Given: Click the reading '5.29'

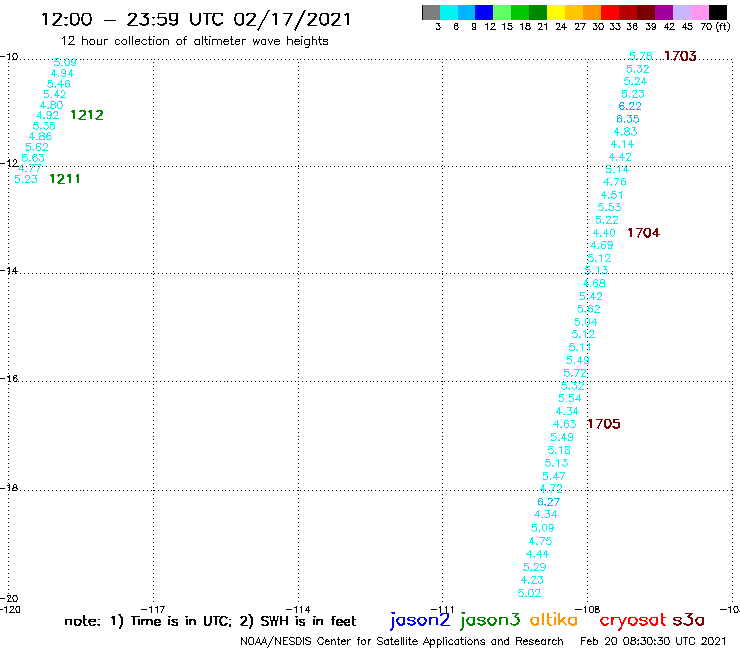Looking at the screenshot, I should 535,567.
